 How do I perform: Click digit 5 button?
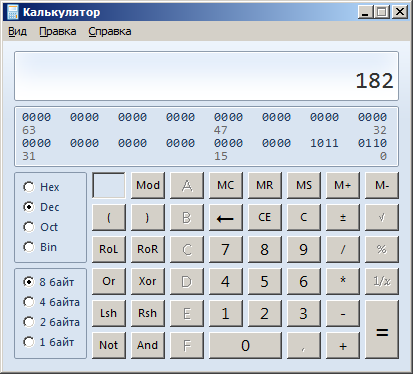[x=265, y=281]
